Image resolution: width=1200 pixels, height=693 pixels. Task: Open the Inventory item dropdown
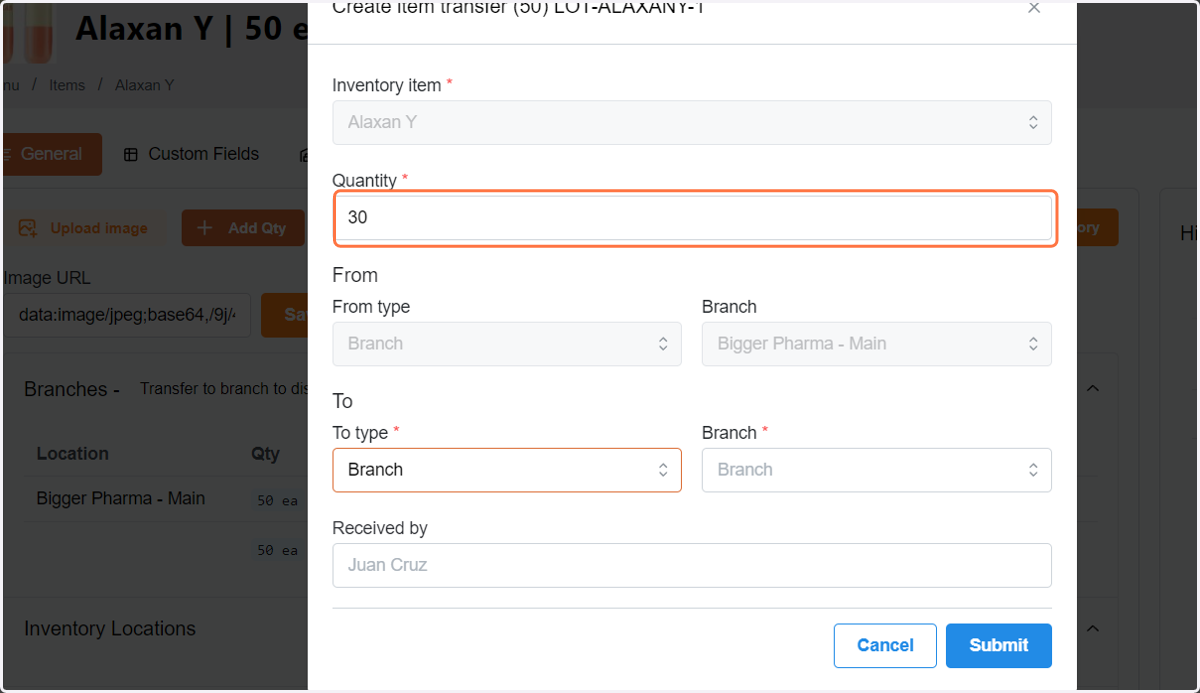(692, 122)
